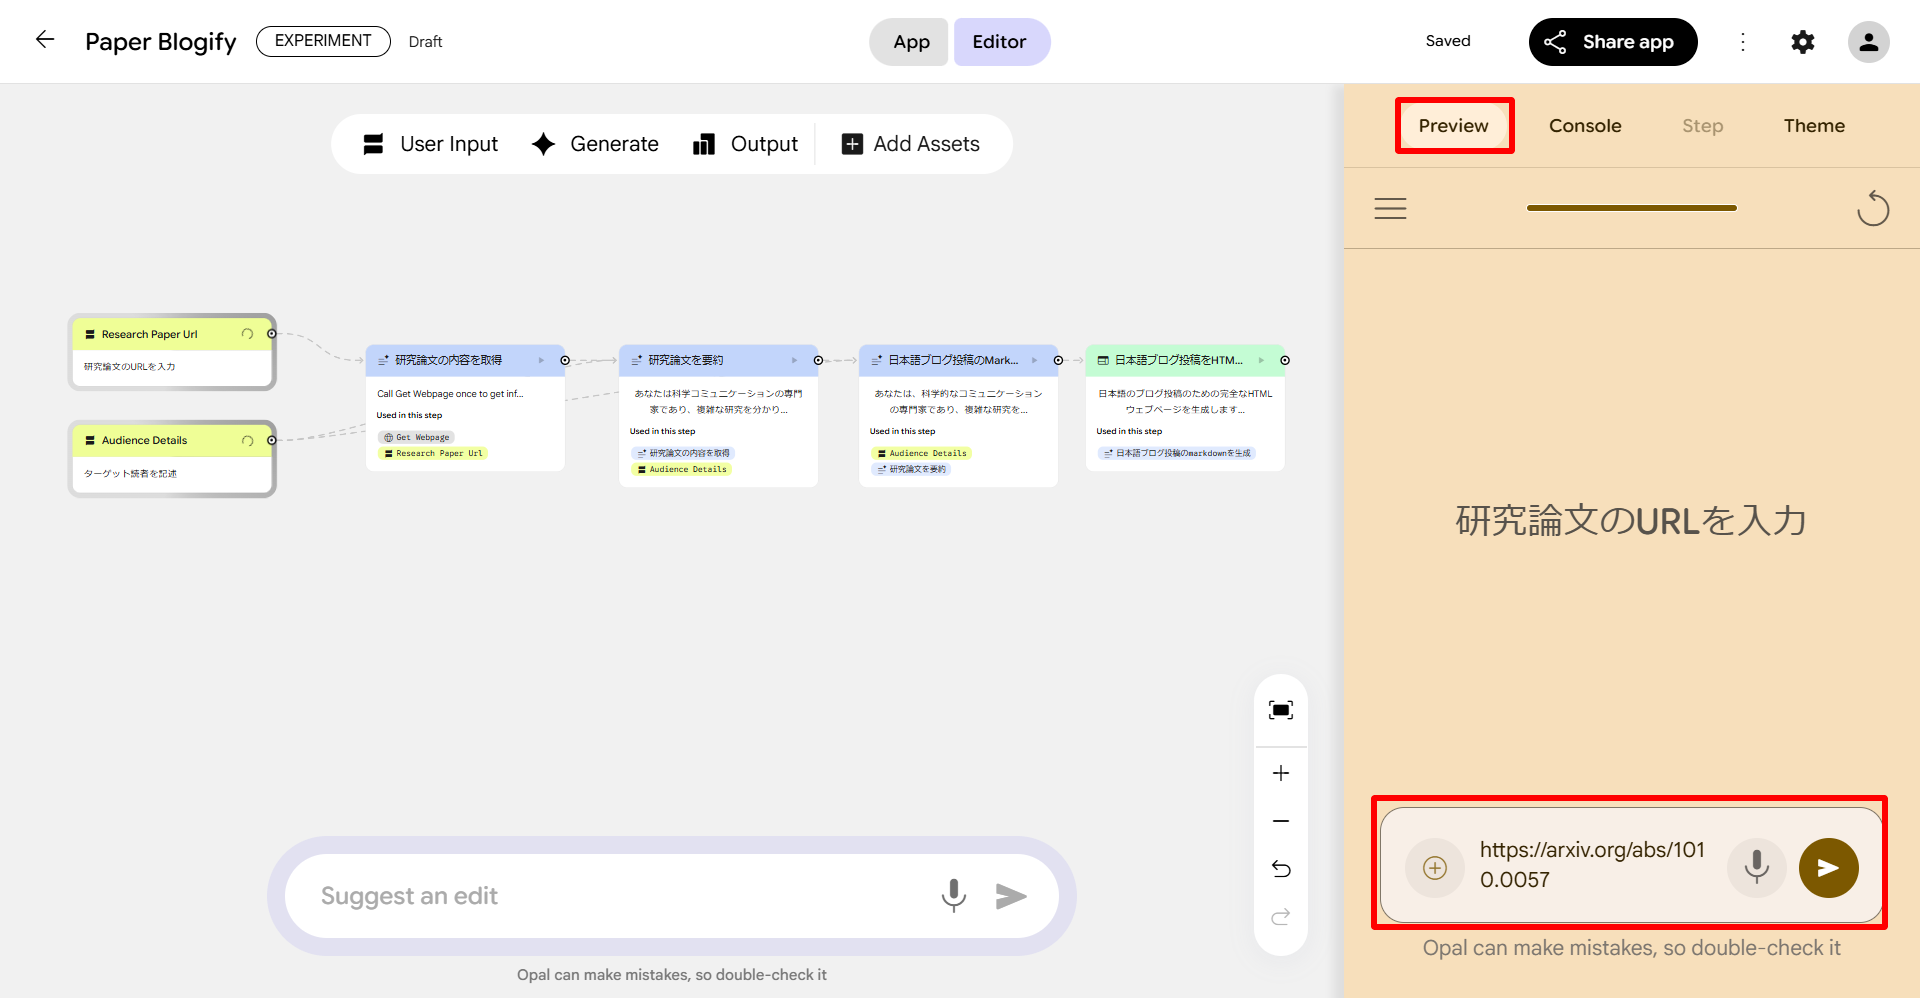This screenshot has height=998, width=1920.
Task: Expand the attachment plus in the URL input
Action: click(1435, 868)
